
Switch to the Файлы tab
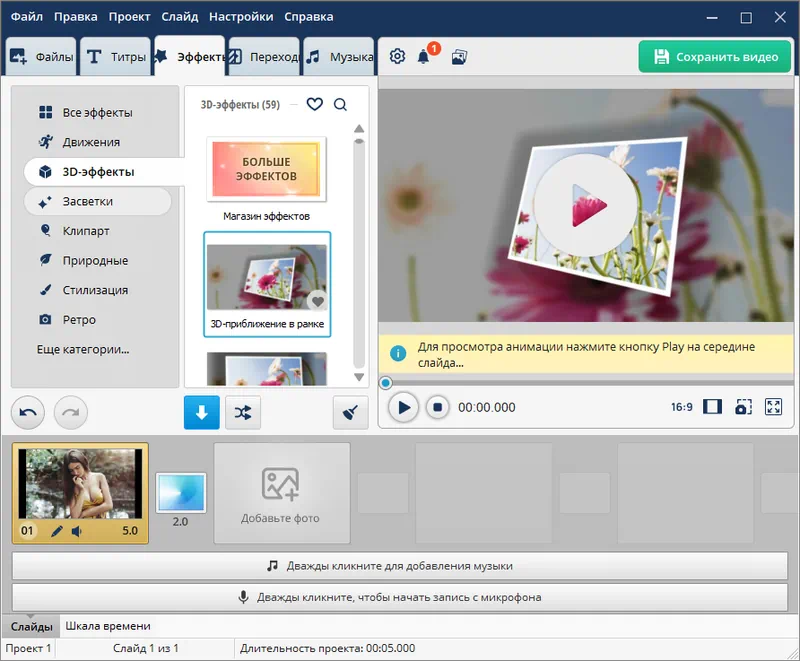[x=41, y=56]
